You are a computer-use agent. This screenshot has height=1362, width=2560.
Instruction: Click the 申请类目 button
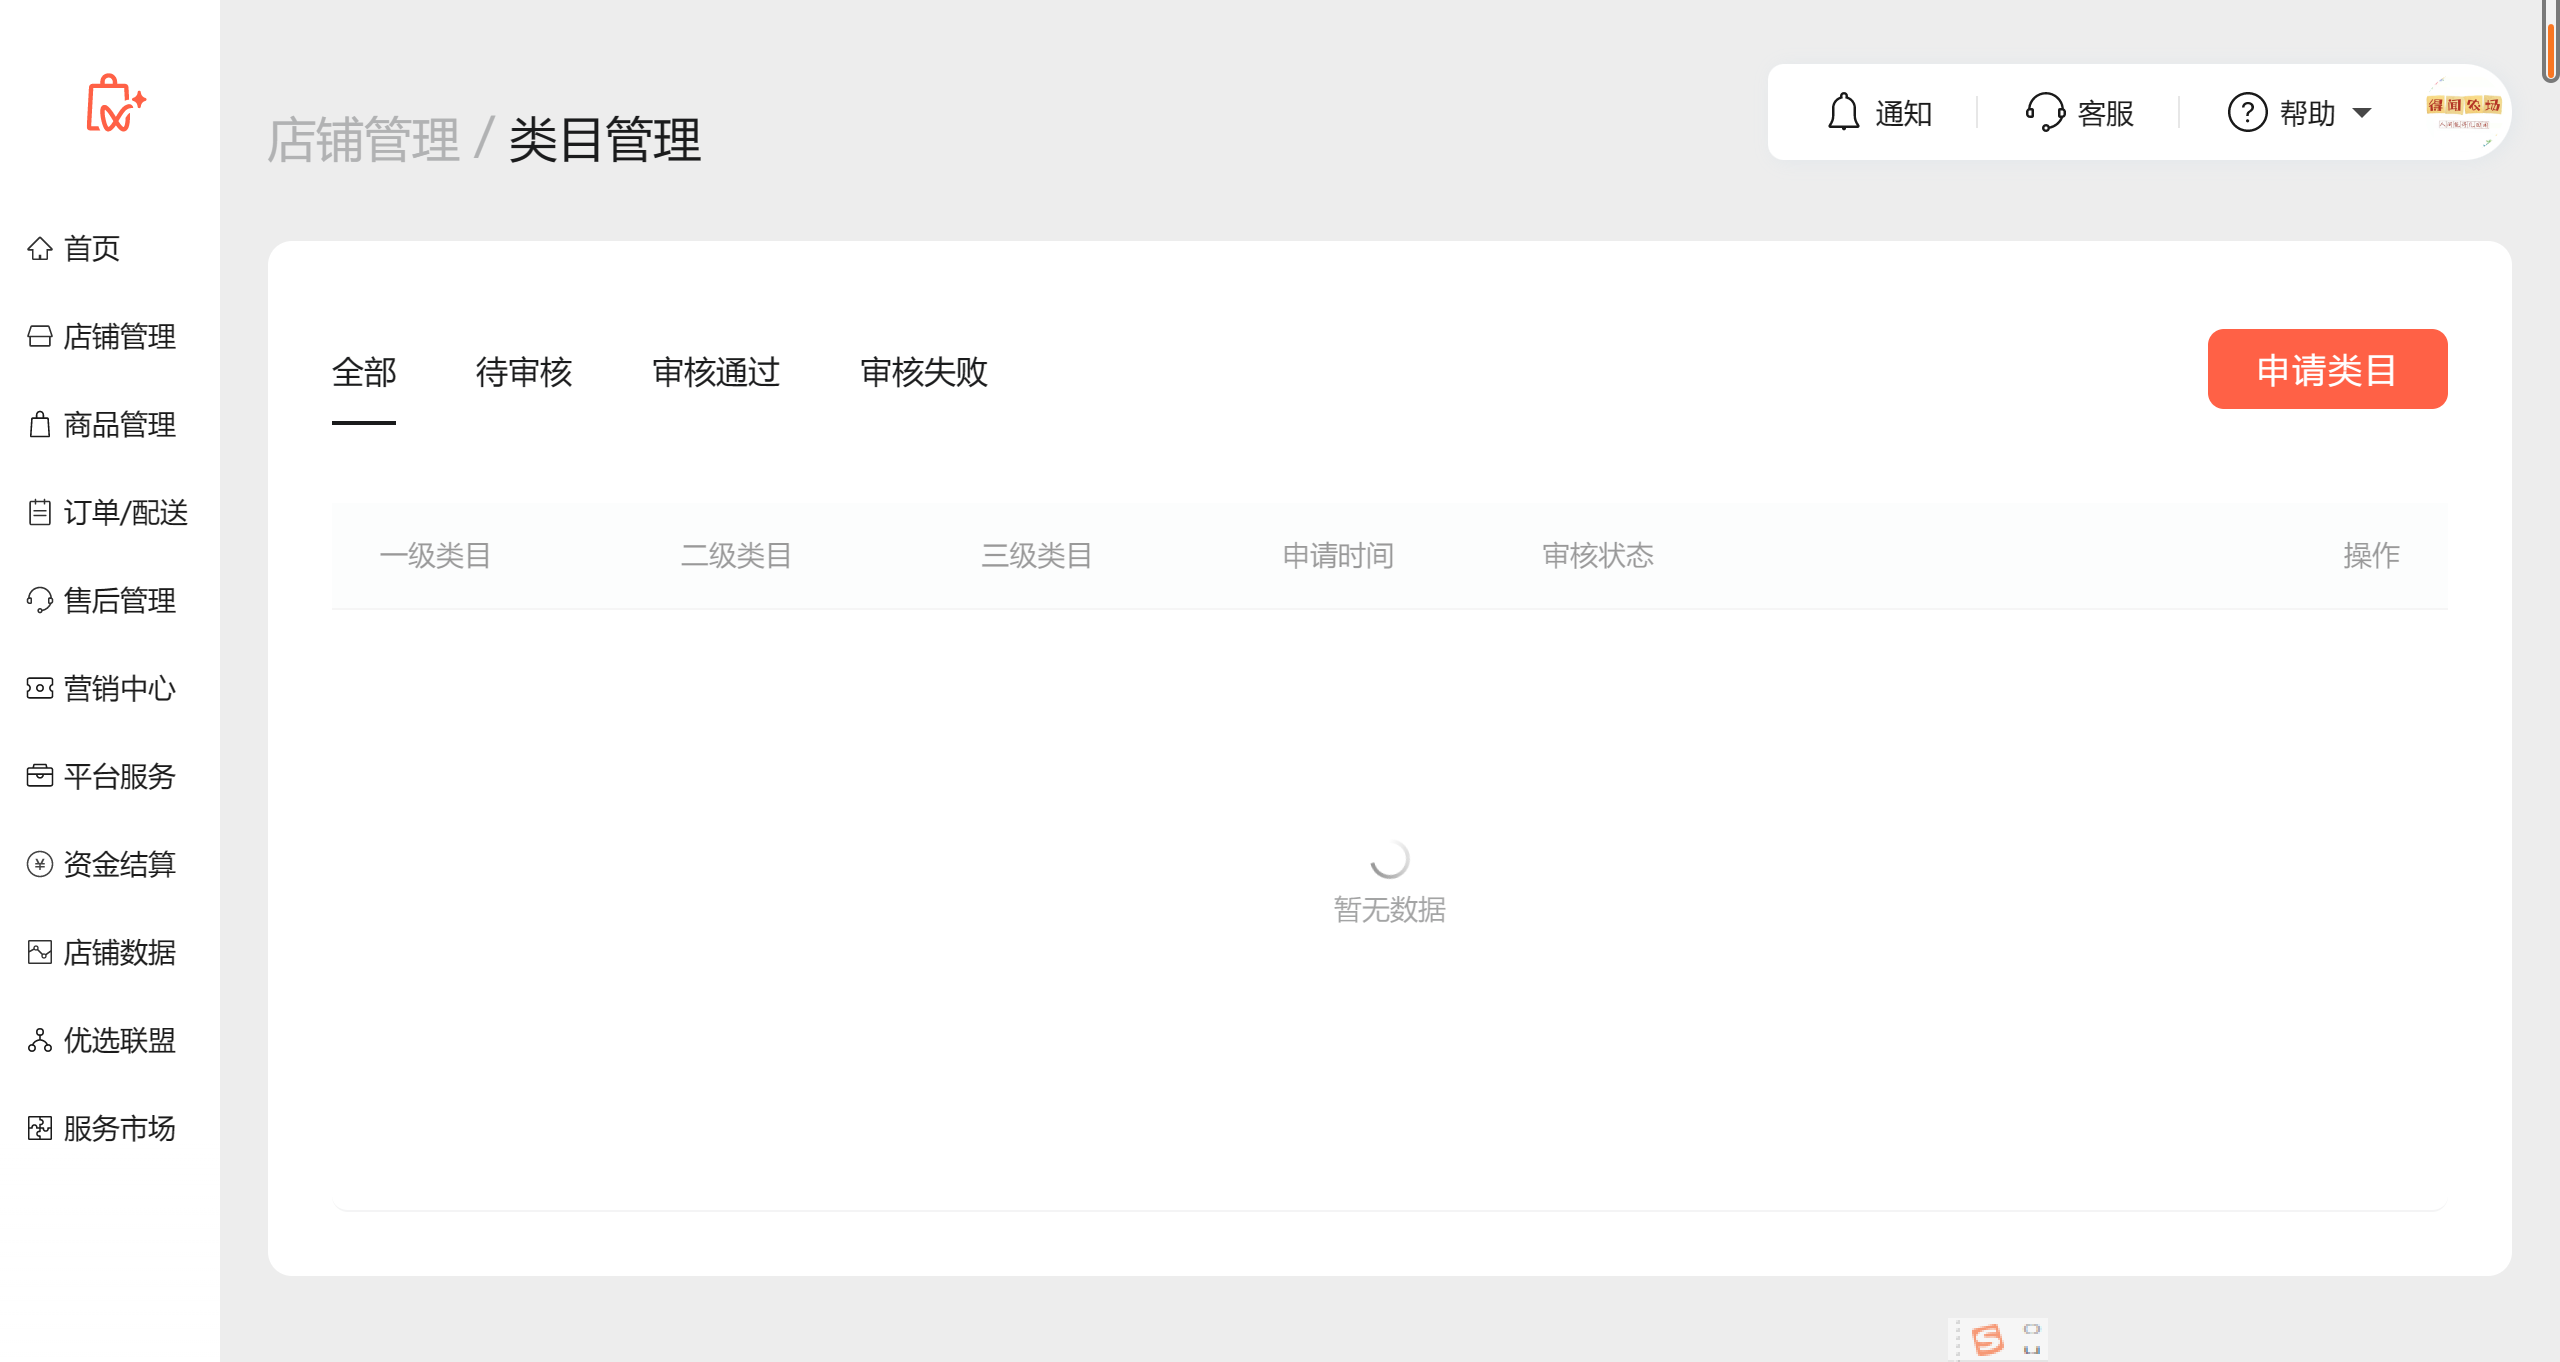point(2326,369)
